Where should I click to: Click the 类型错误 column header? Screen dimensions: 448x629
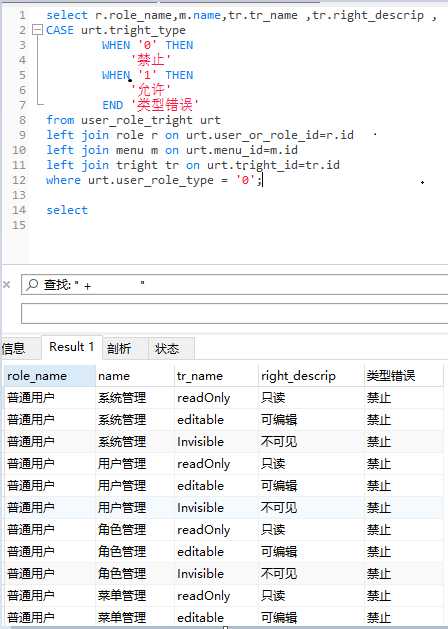click(x=403, y=376)
